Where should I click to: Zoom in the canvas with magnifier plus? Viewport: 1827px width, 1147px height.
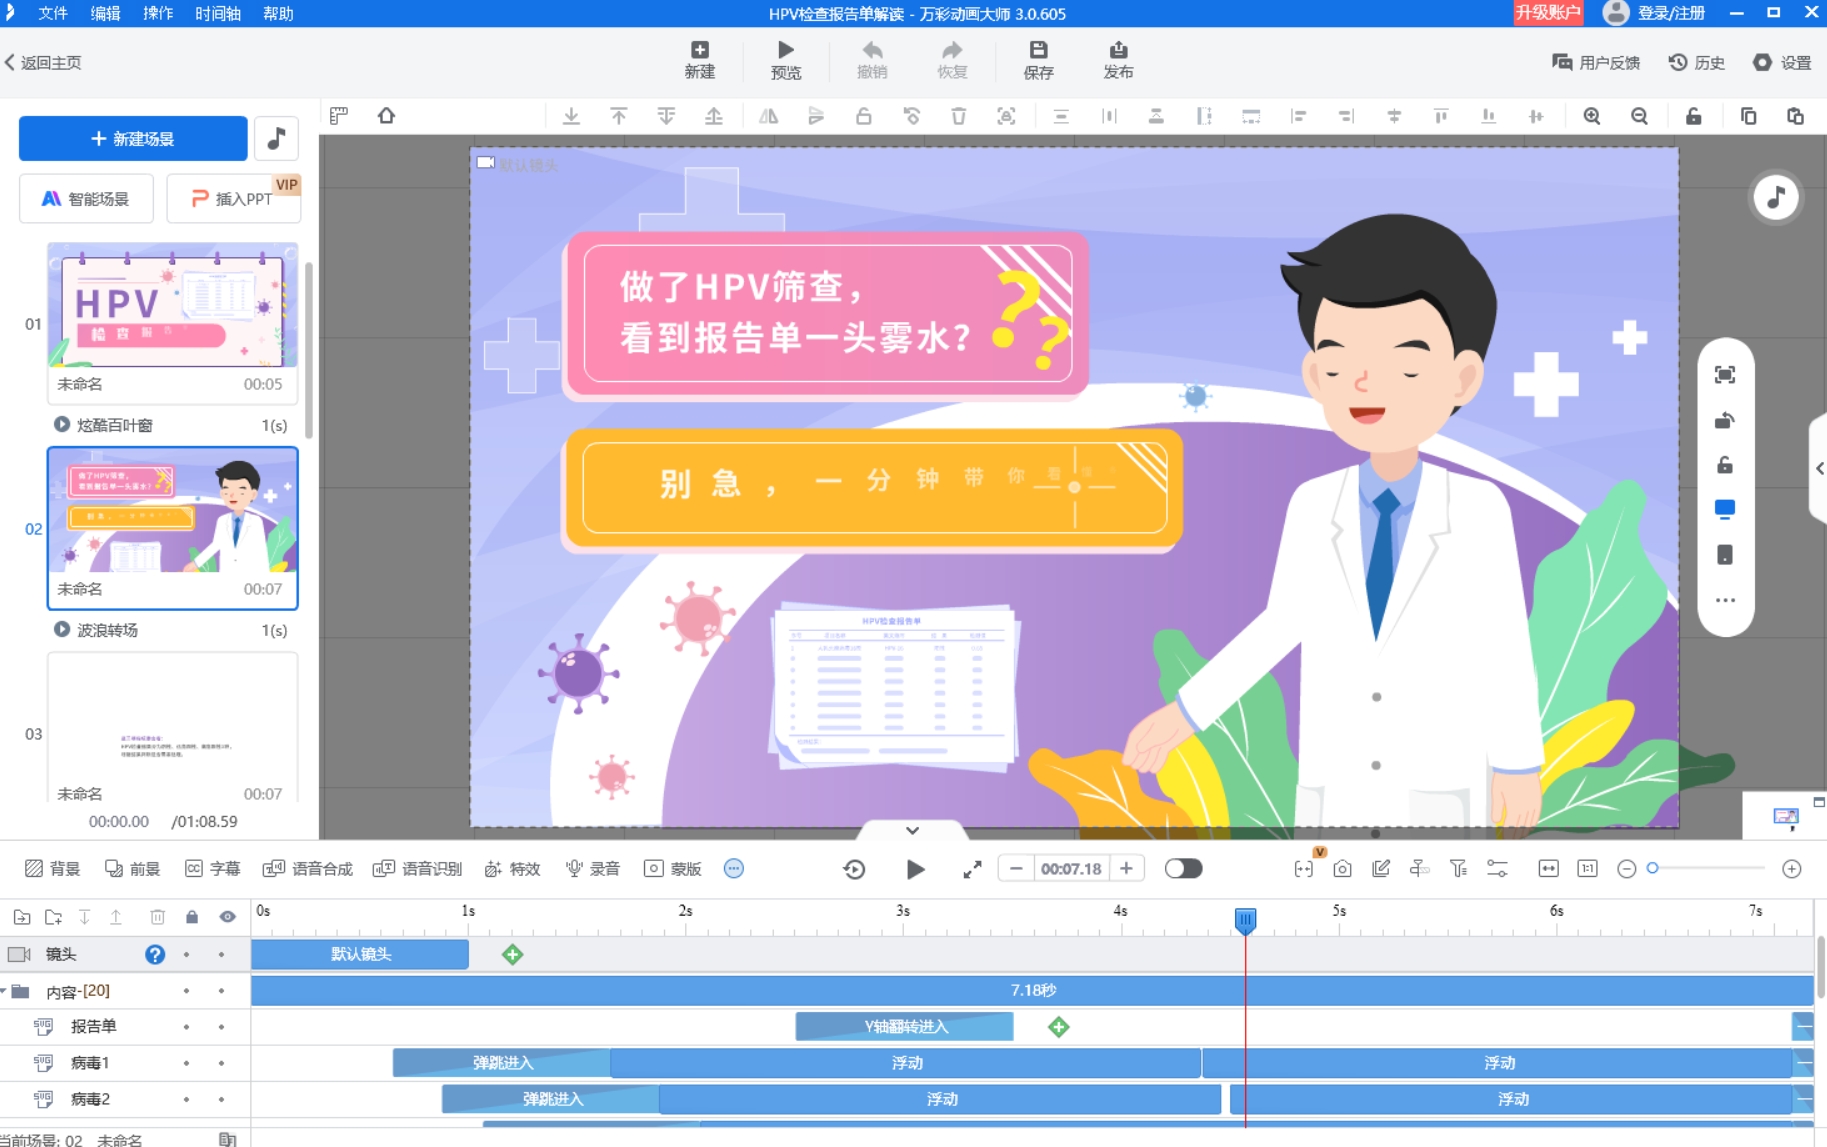(1591, 116)
